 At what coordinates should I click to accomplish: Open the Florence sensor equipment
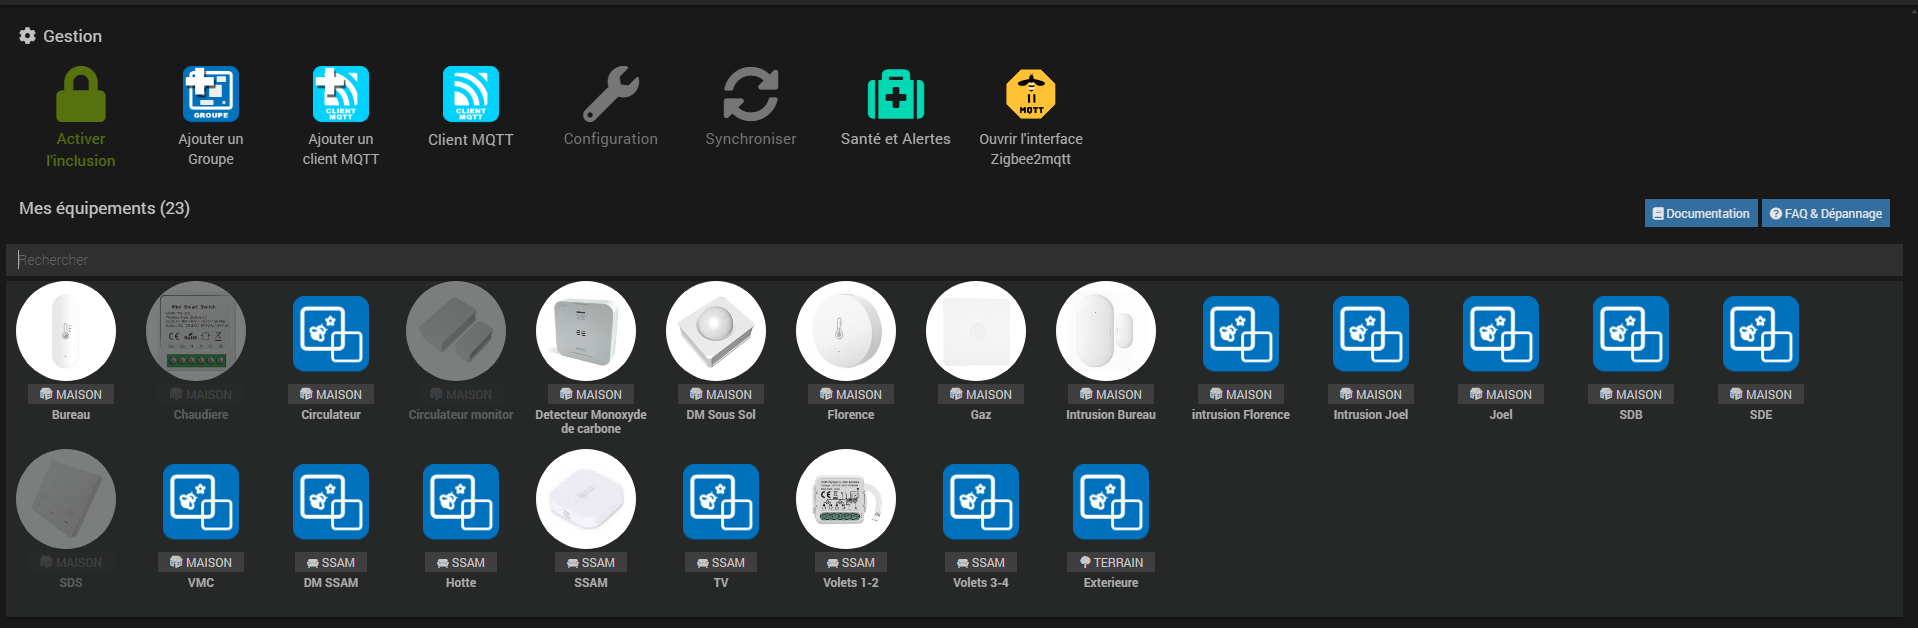tap(846, 331)
